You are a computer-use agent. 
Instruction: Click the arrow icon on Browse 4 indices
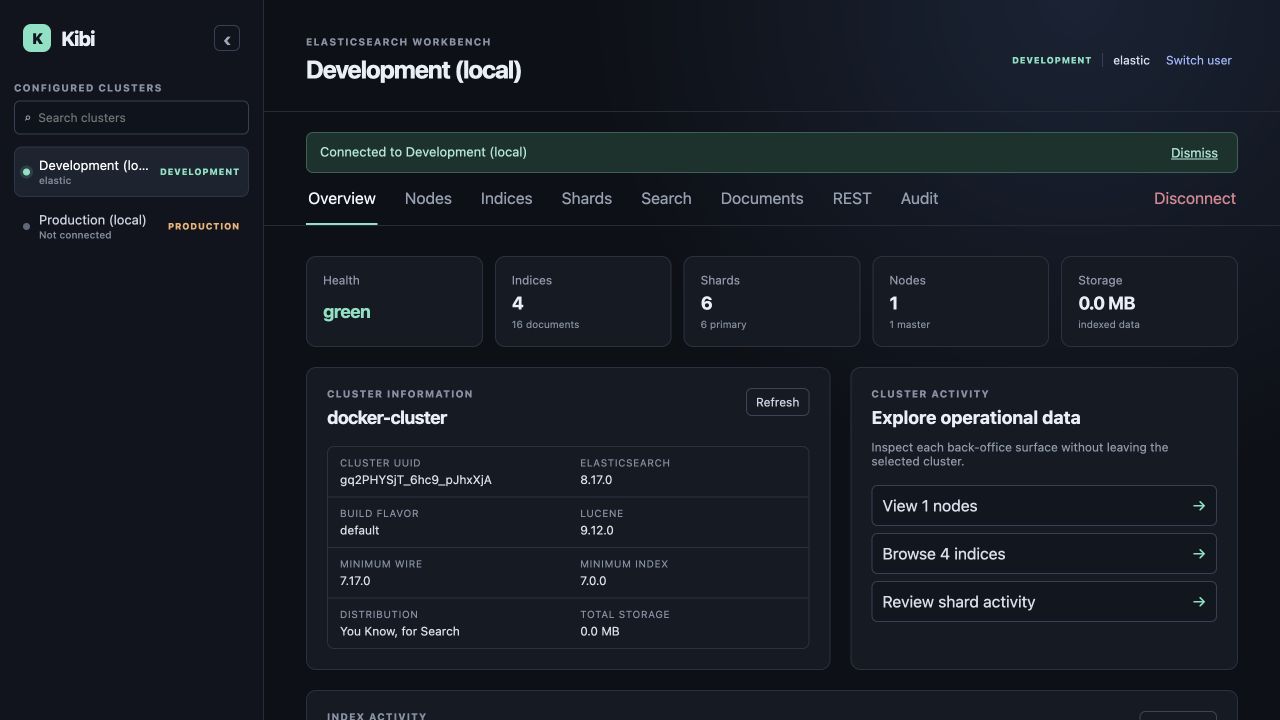coord(1198,554)
